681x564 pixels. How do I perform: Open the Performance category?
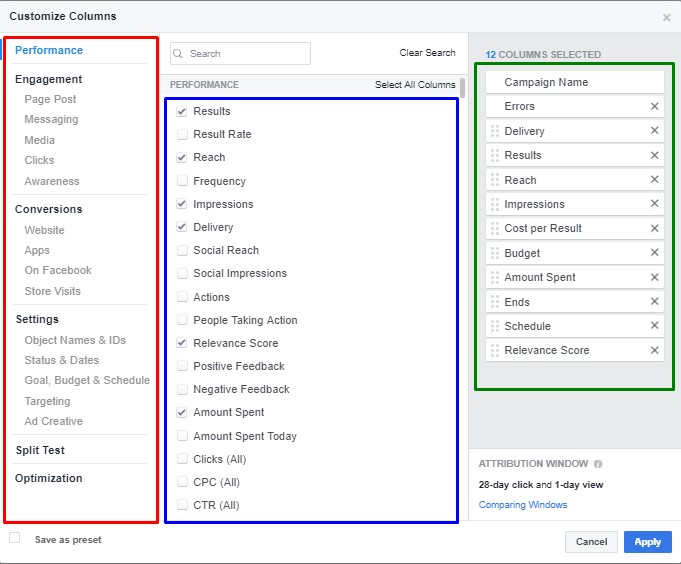(49, 50)
